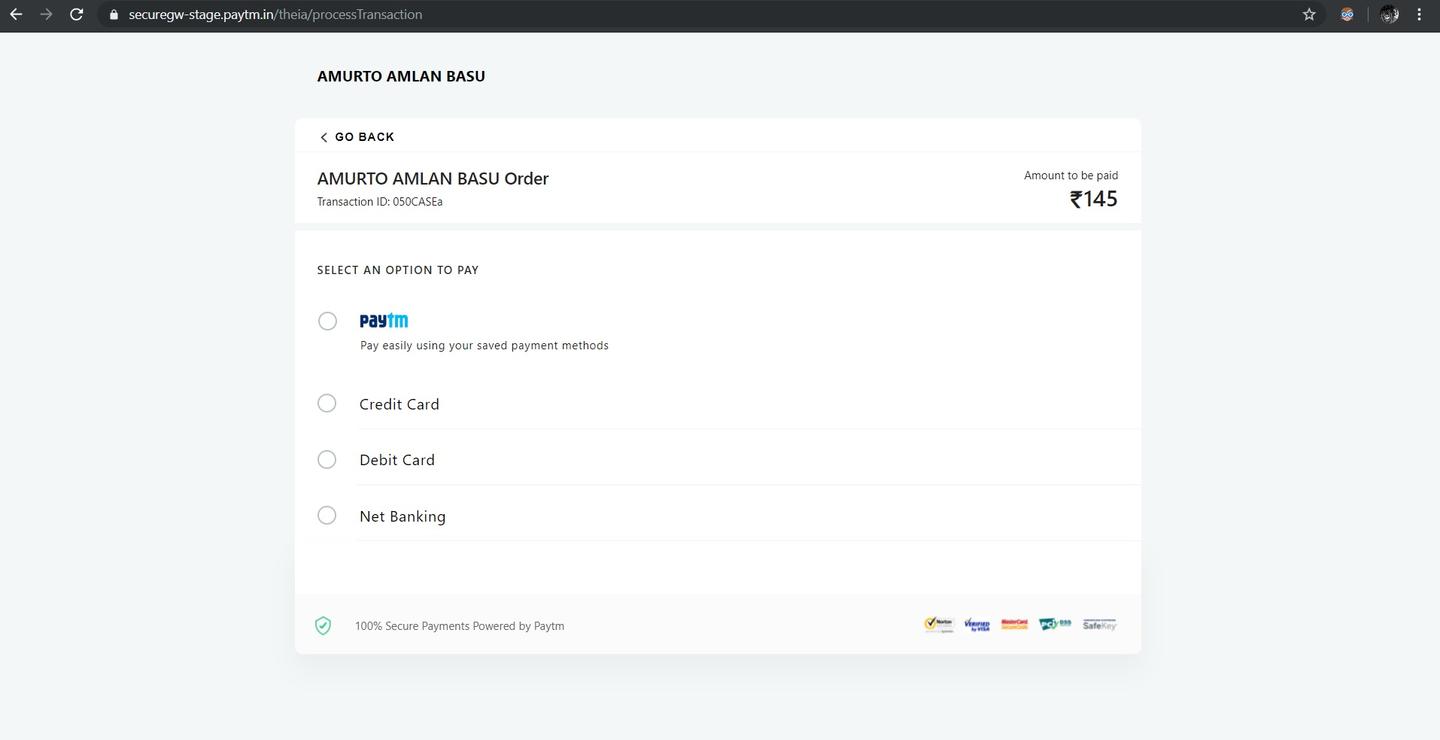Image resolution: width=1440 pixels, height=740 pixels.
Task: Open the browser extension icon
Action: [1347, 14]
